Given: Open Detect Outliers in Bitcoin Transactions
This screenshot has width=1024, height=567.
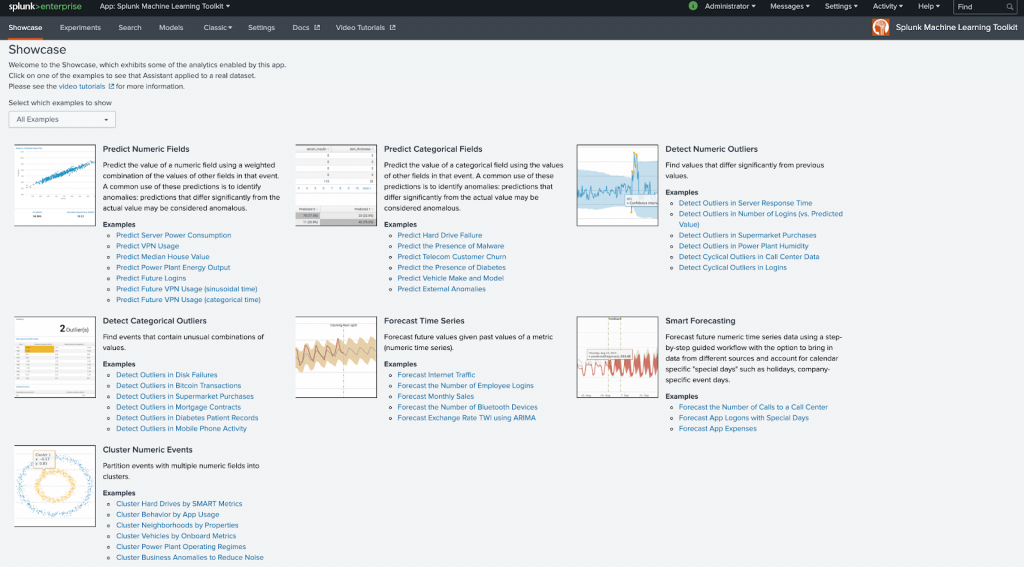Looking at the screenshot, I should 178,385.
